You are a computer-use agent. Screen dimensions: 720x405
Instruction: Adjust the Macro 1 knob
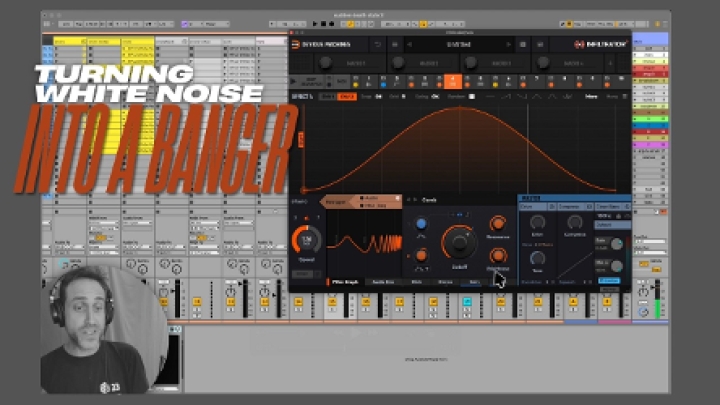pyautogui.click(x=325, y=63)
